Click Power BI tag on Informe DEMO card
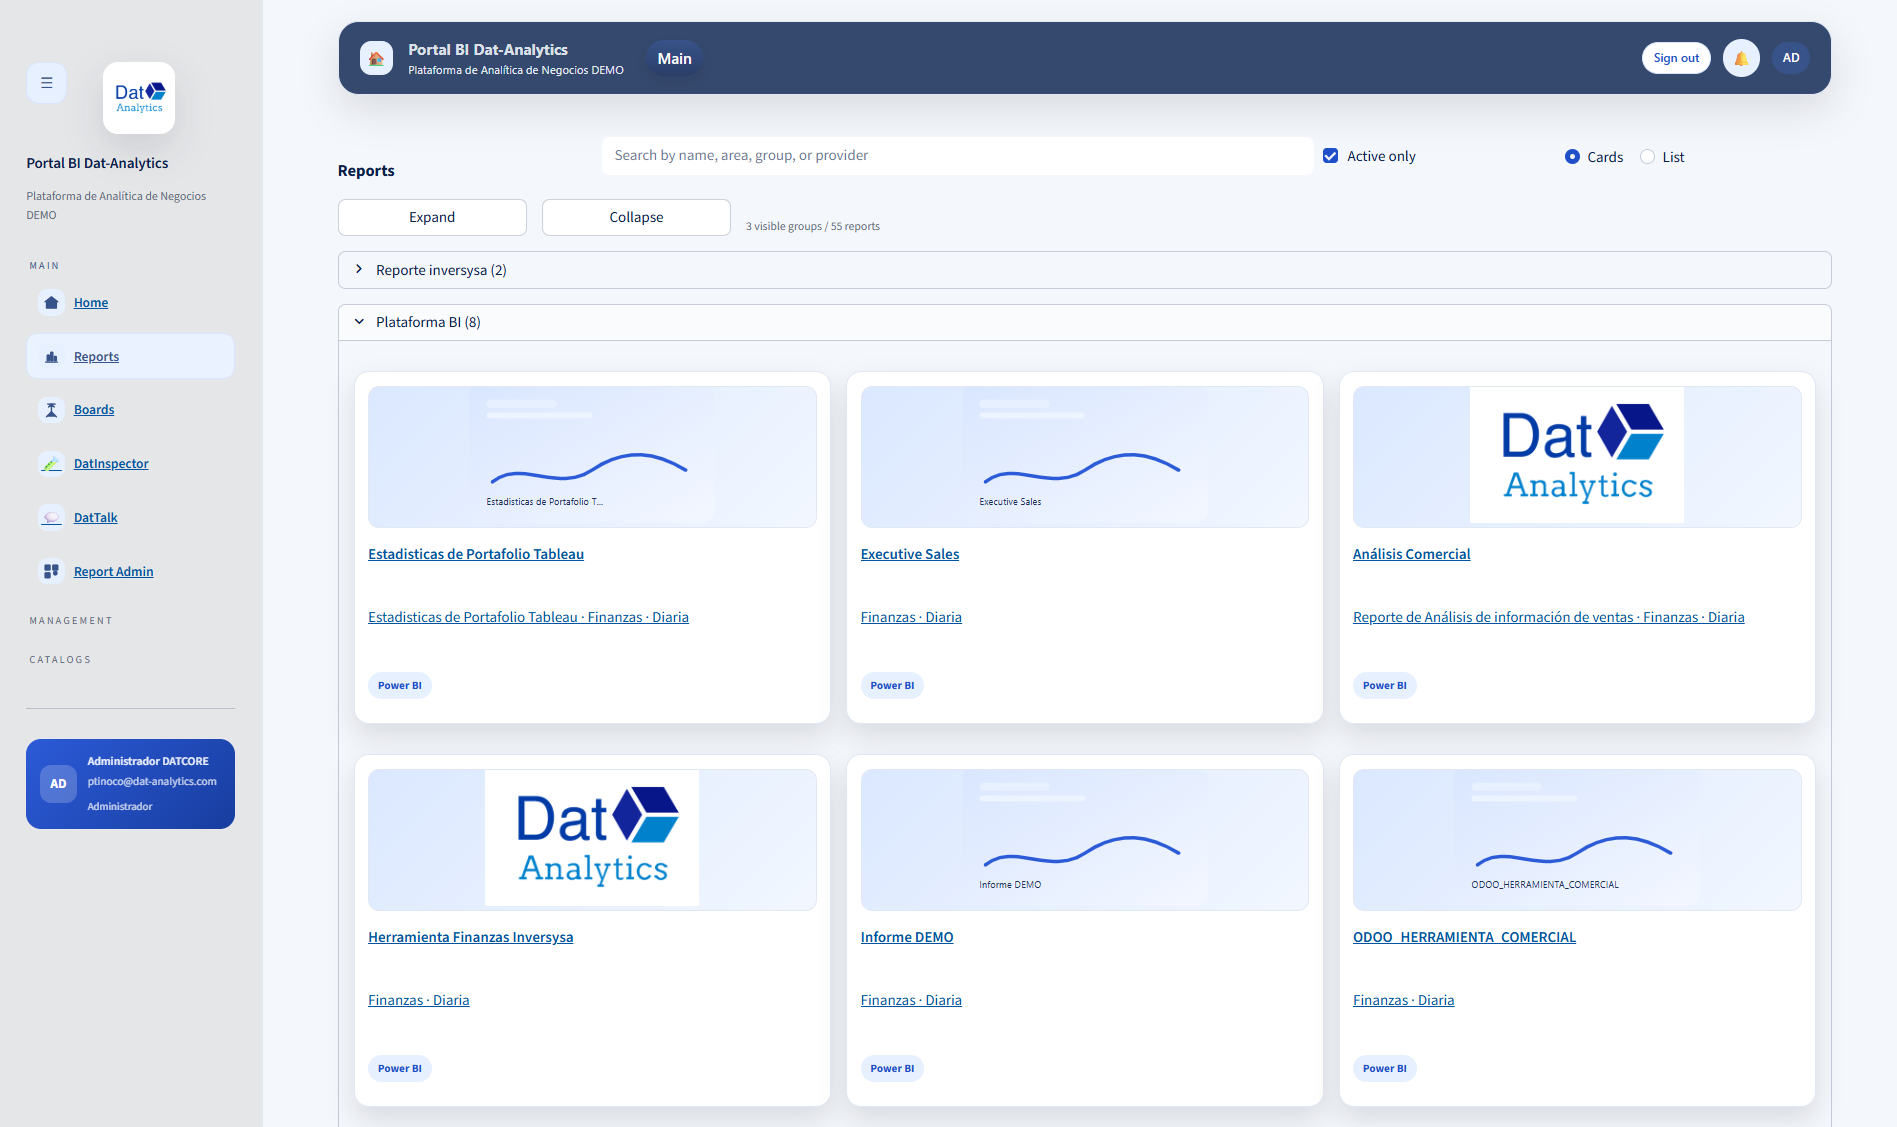1897x1127 pixels. tap(892, 1069)
